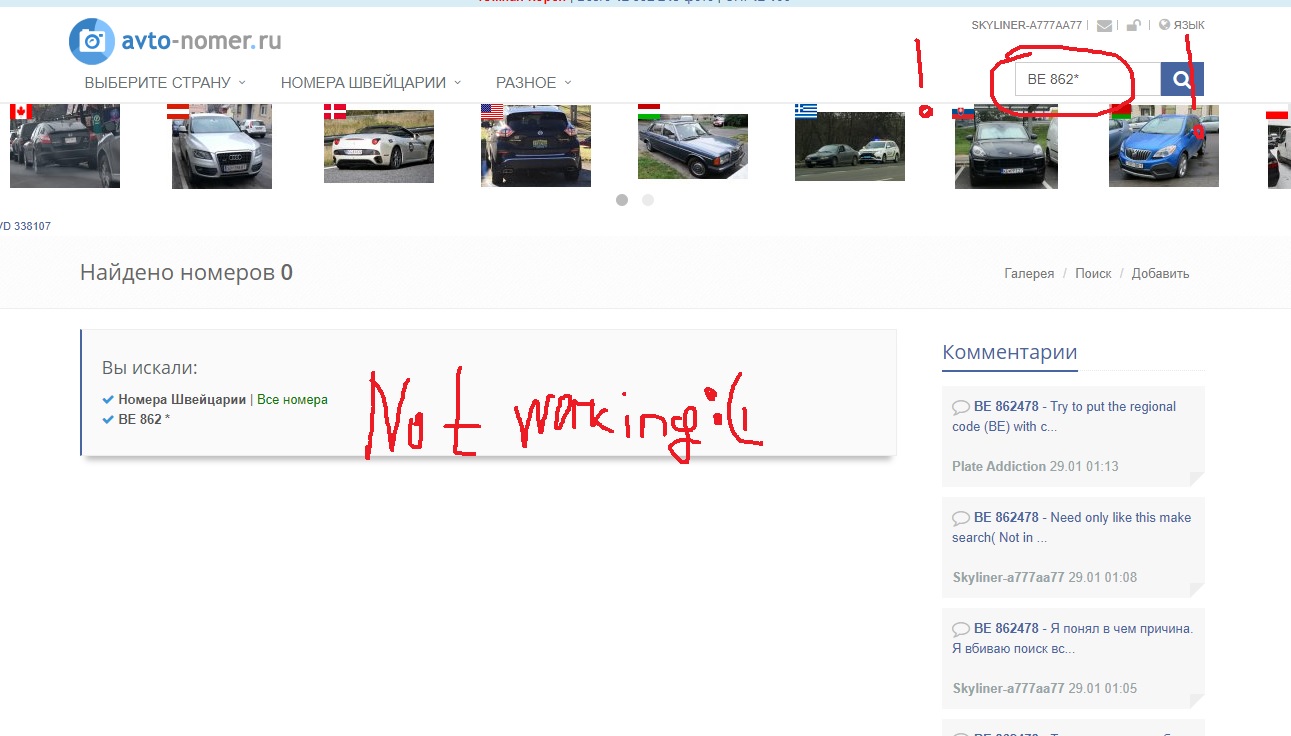Open Skyliner-a777aa77 profile dated 01:05
Viewport: 1291px width, 736px height.
[1008, 688]
